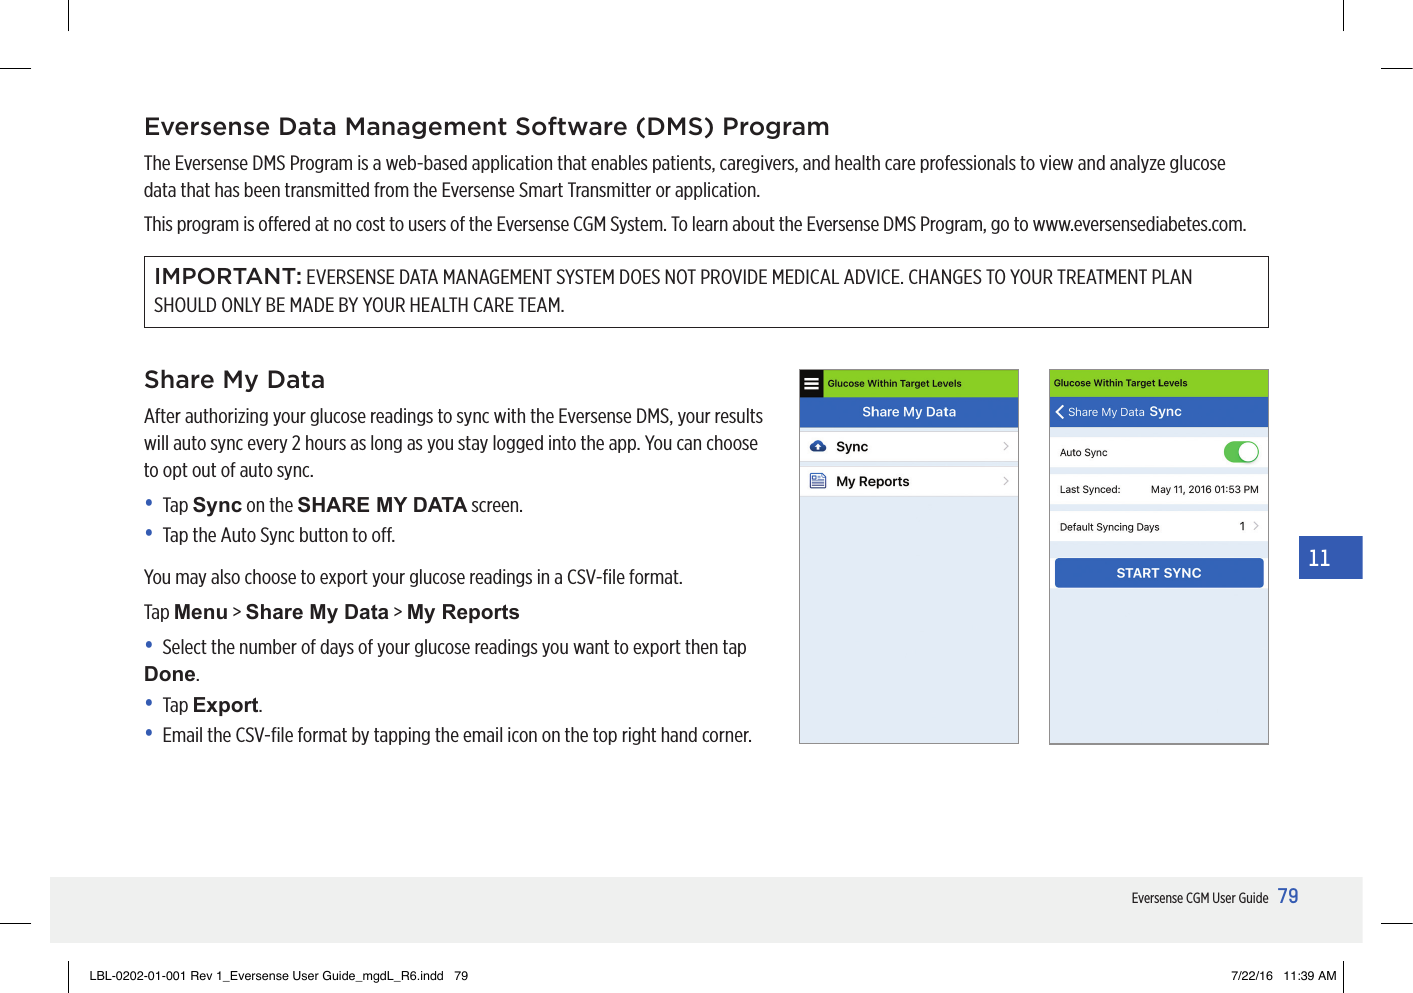Click the blue chapter tab numbered 11
Viewport: 1413px width, 993px height.
pos(1330,557)
